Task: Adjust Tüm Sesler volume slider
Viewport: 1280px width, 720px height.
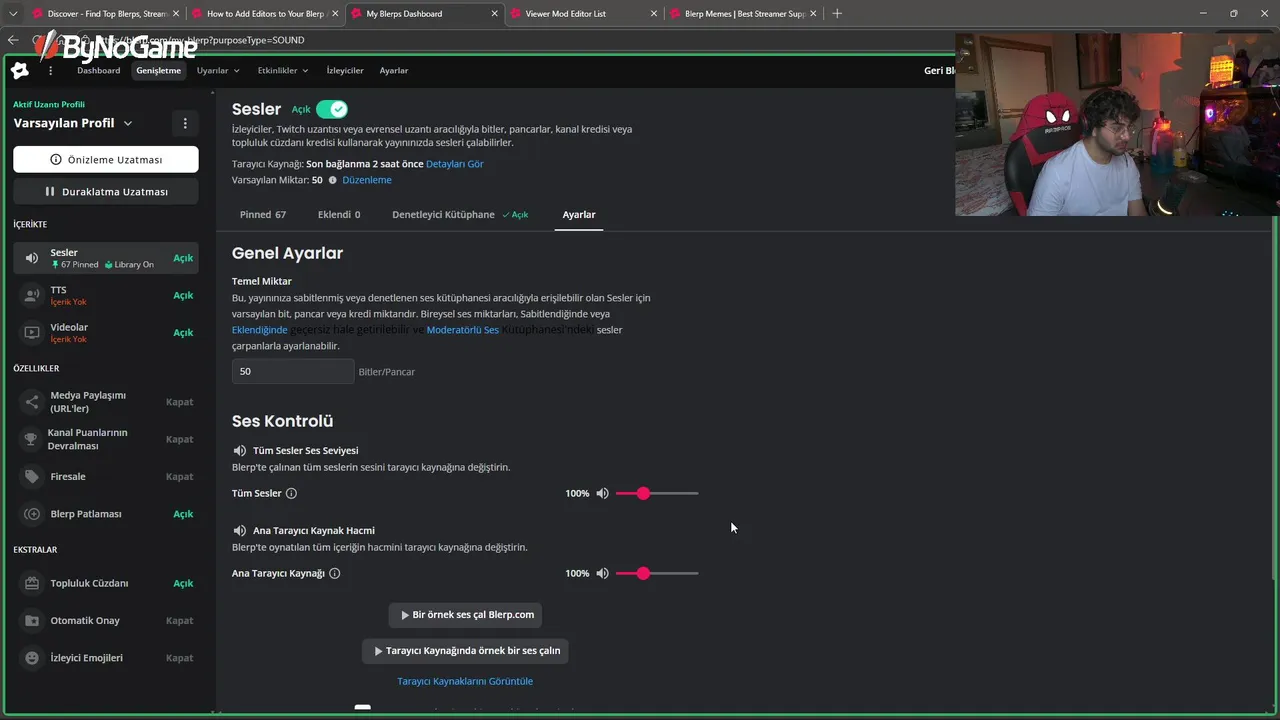Action: 657,493
